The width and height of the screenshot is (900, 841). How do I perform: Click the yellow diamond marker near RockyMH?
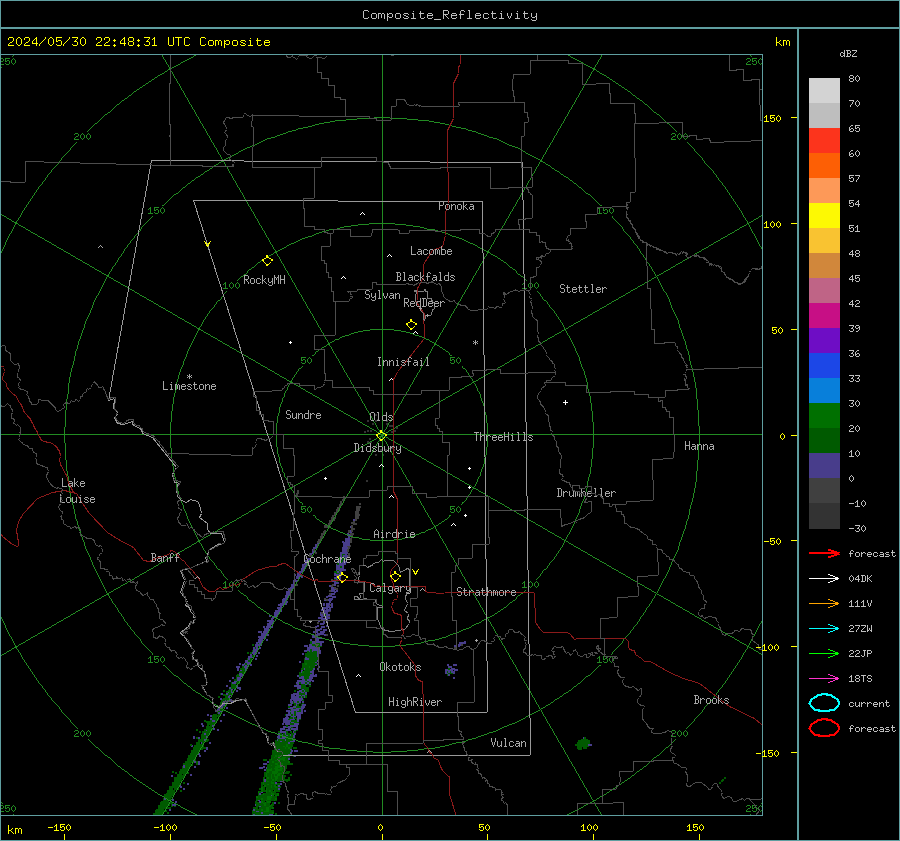click(x=267, y=261)
